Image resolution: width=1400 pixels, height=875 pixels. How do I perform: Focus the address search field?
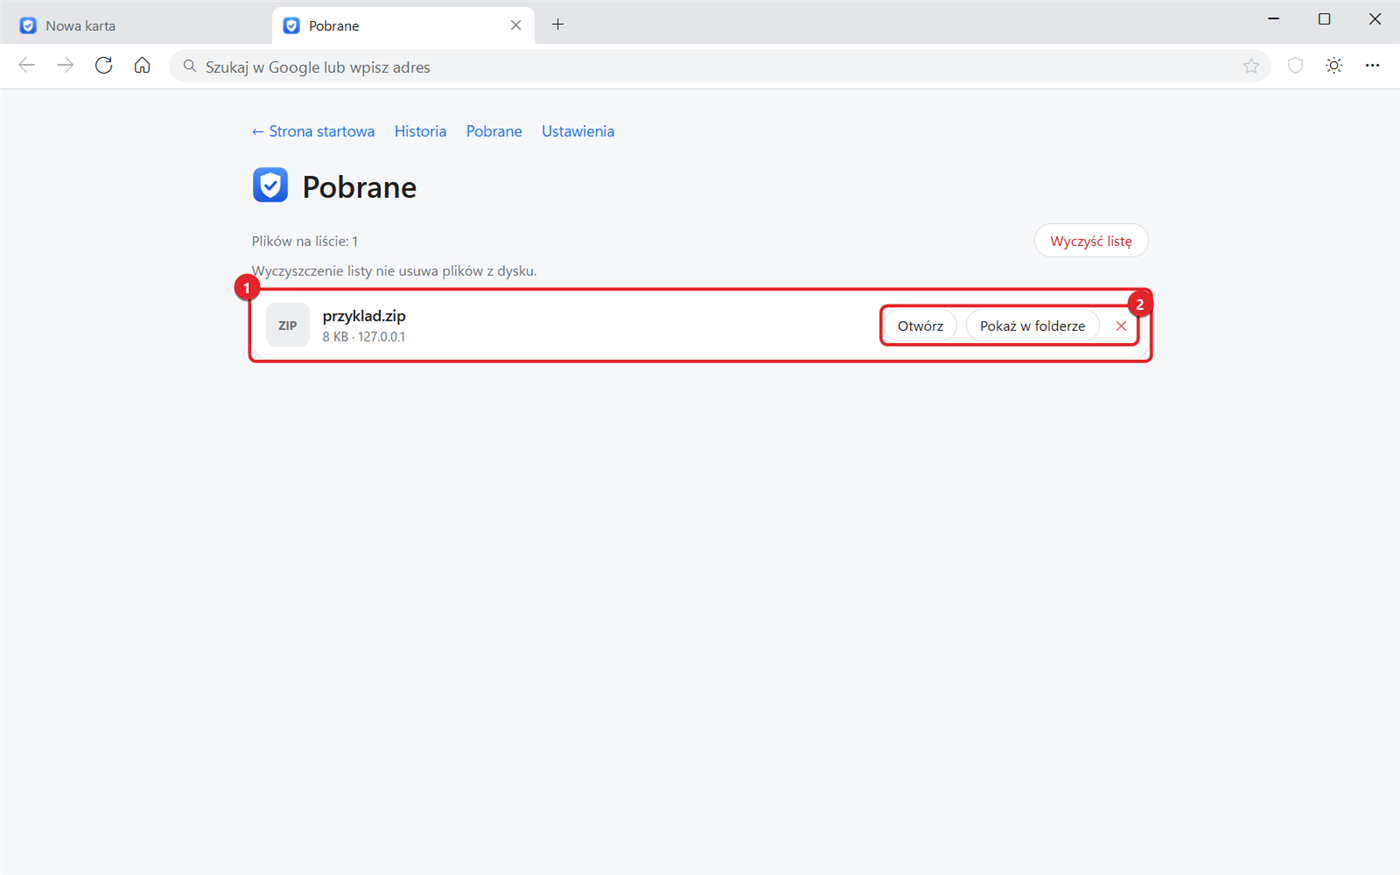[x=720, y=67]
